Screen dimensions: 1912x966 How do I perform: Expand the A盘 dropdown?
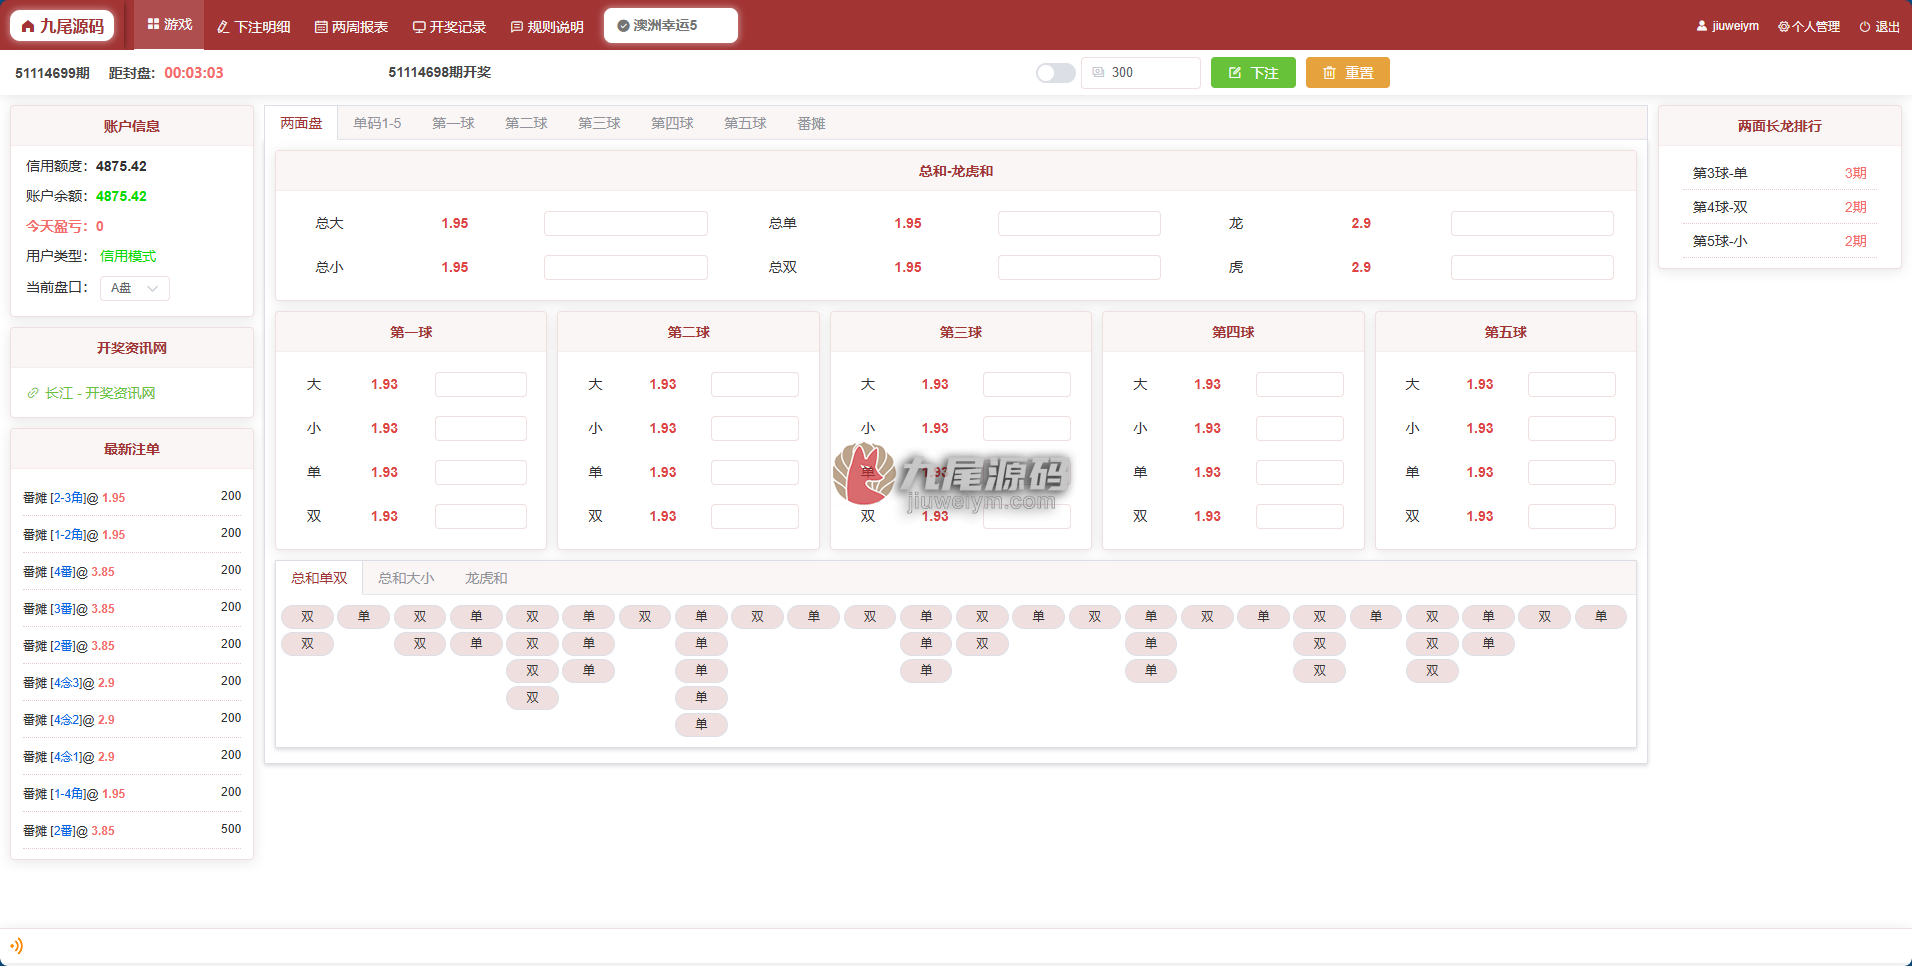[x=135, y=288]
